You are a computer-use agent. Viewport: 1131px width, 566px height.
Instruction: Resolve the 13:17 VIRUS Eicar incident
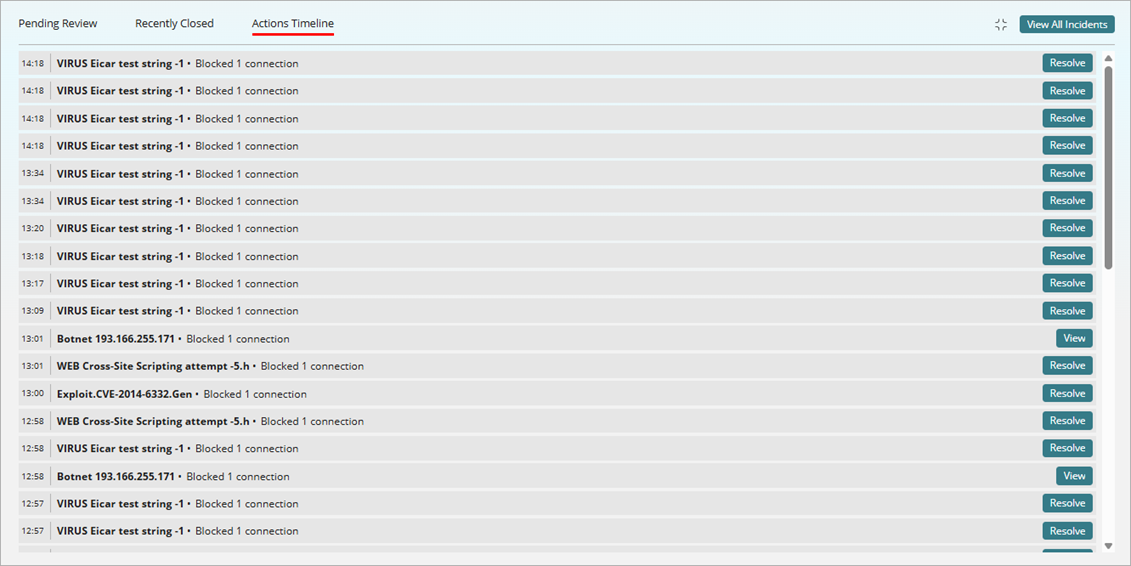(1068, 283)
